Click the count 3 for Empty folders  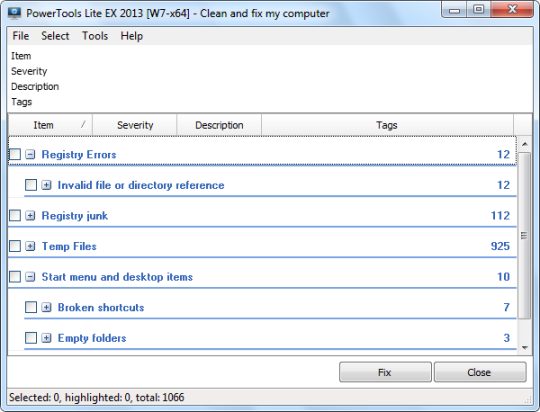[x=507, y=338]
